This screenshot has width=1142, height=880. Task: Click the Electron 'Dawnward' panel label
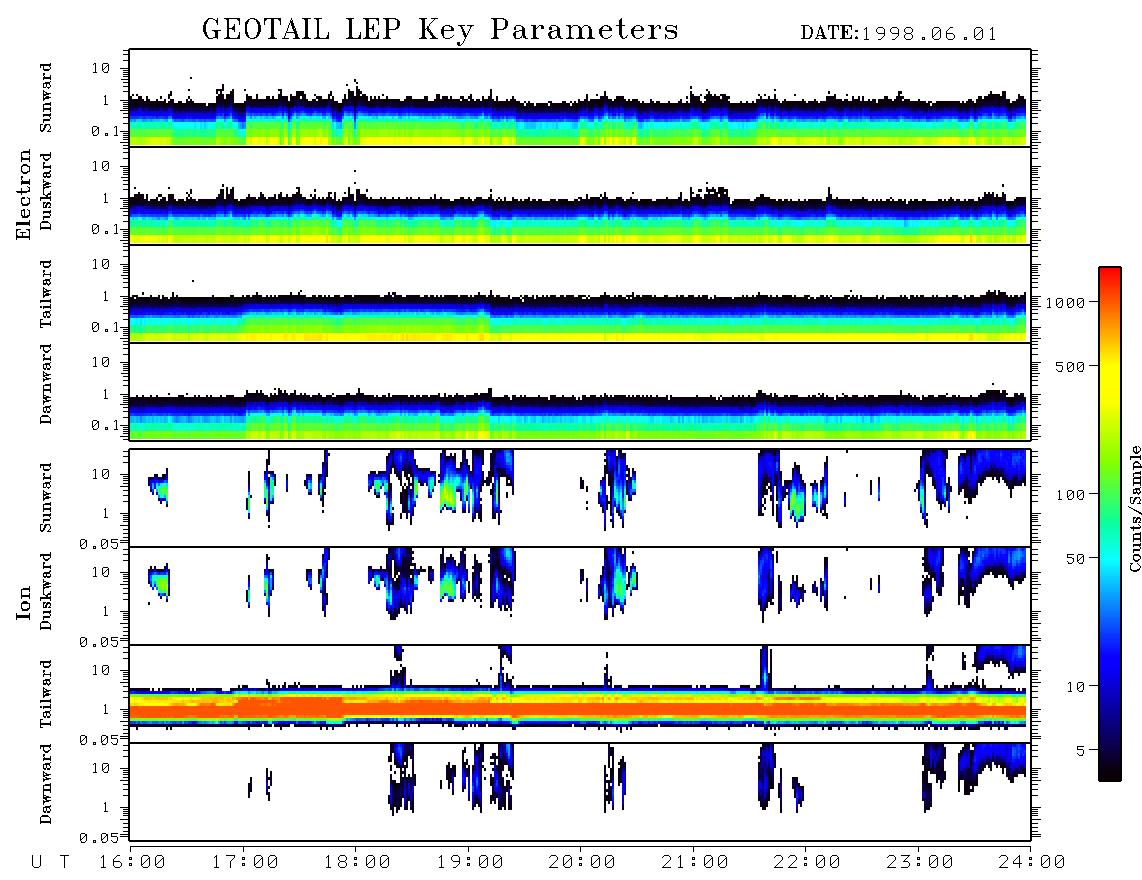click(45, 384)
